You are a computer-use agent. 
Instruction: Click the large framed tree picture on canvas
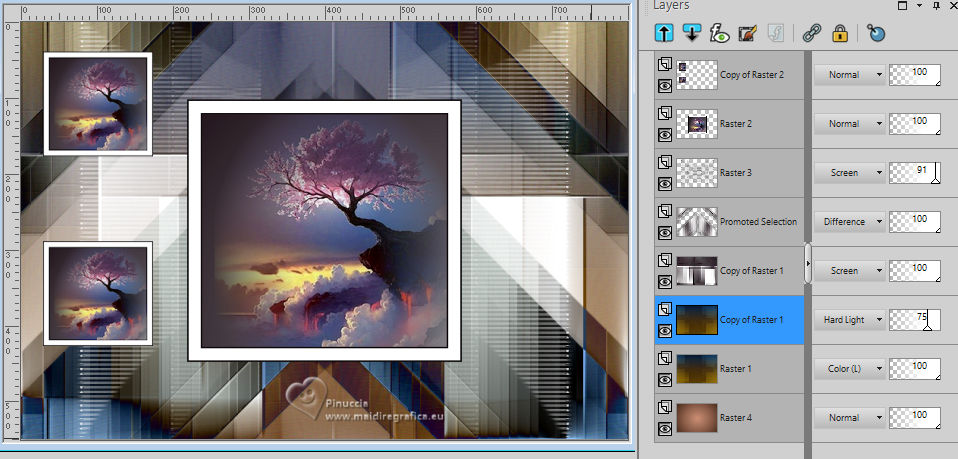[x=324, y=230]
